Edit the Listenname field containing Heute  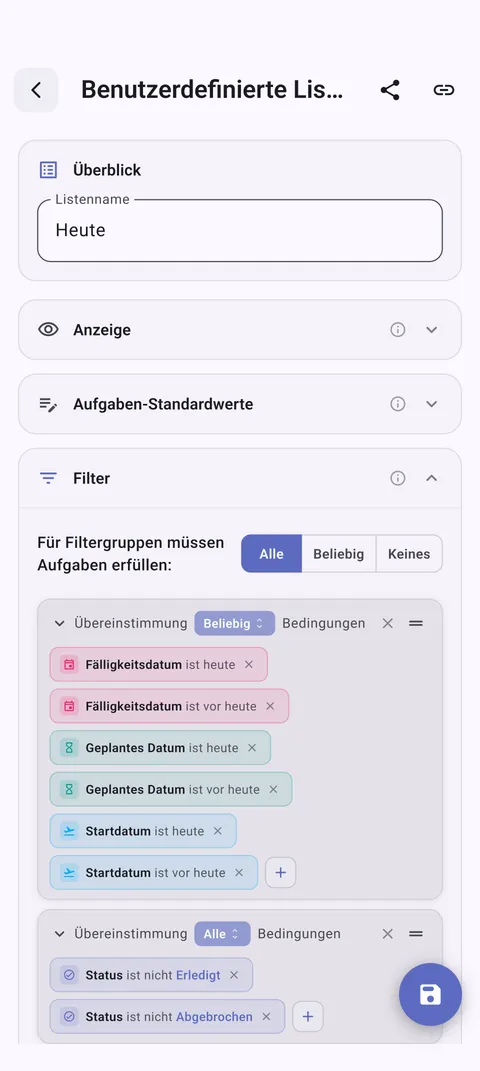(x=240, y=230)
